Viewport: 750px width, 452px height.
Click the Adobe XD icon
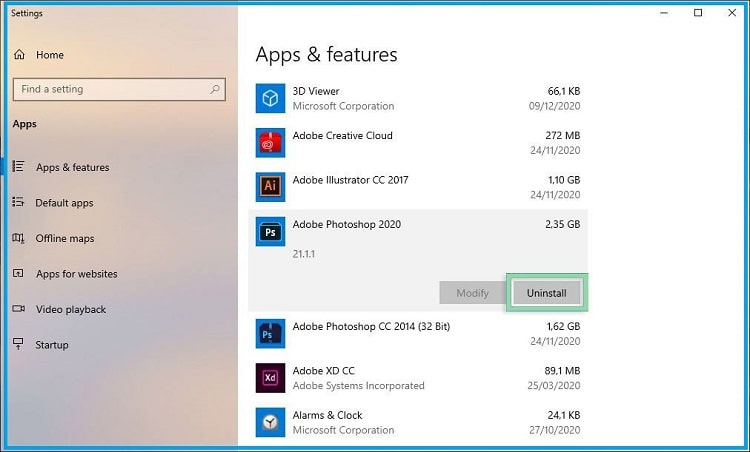(x=270, y=378)
